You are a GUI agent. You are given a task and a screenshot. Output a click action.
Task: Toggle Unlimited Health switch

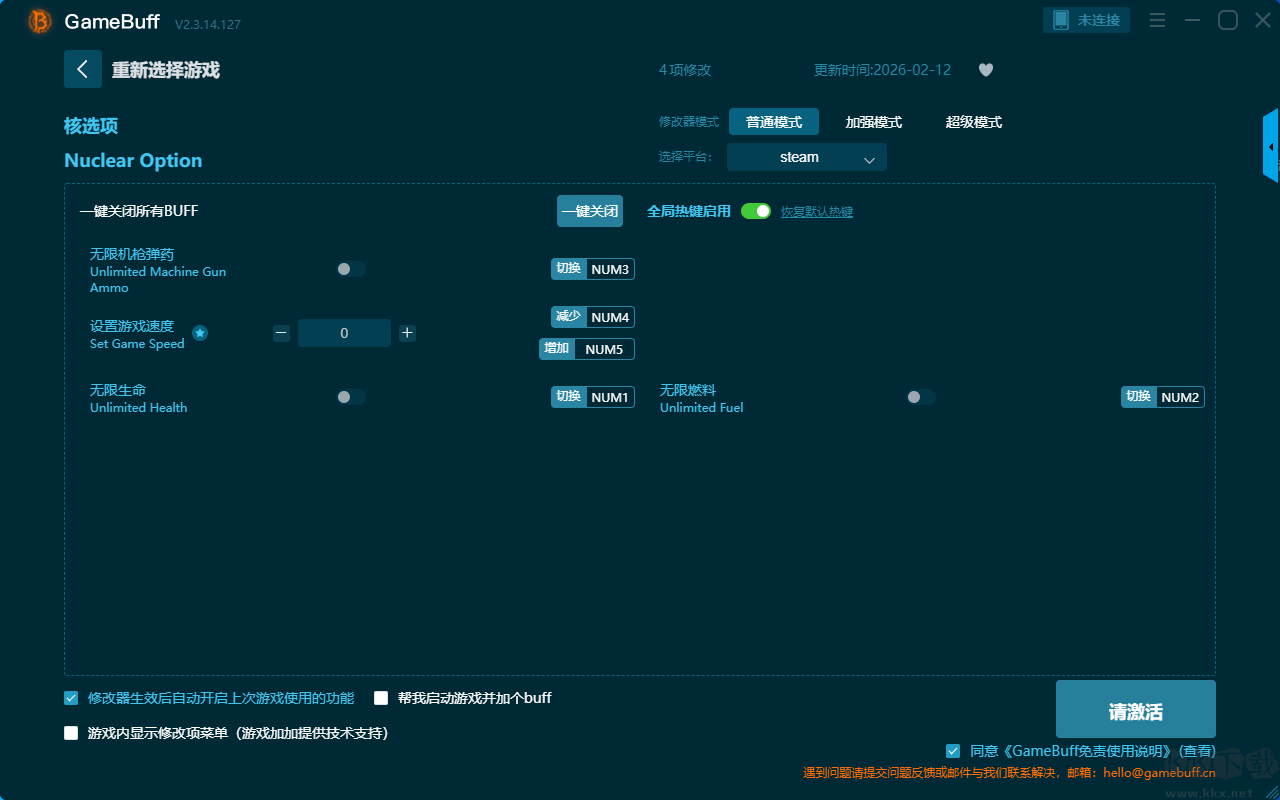pyautogui.click(x=351, y=397)
